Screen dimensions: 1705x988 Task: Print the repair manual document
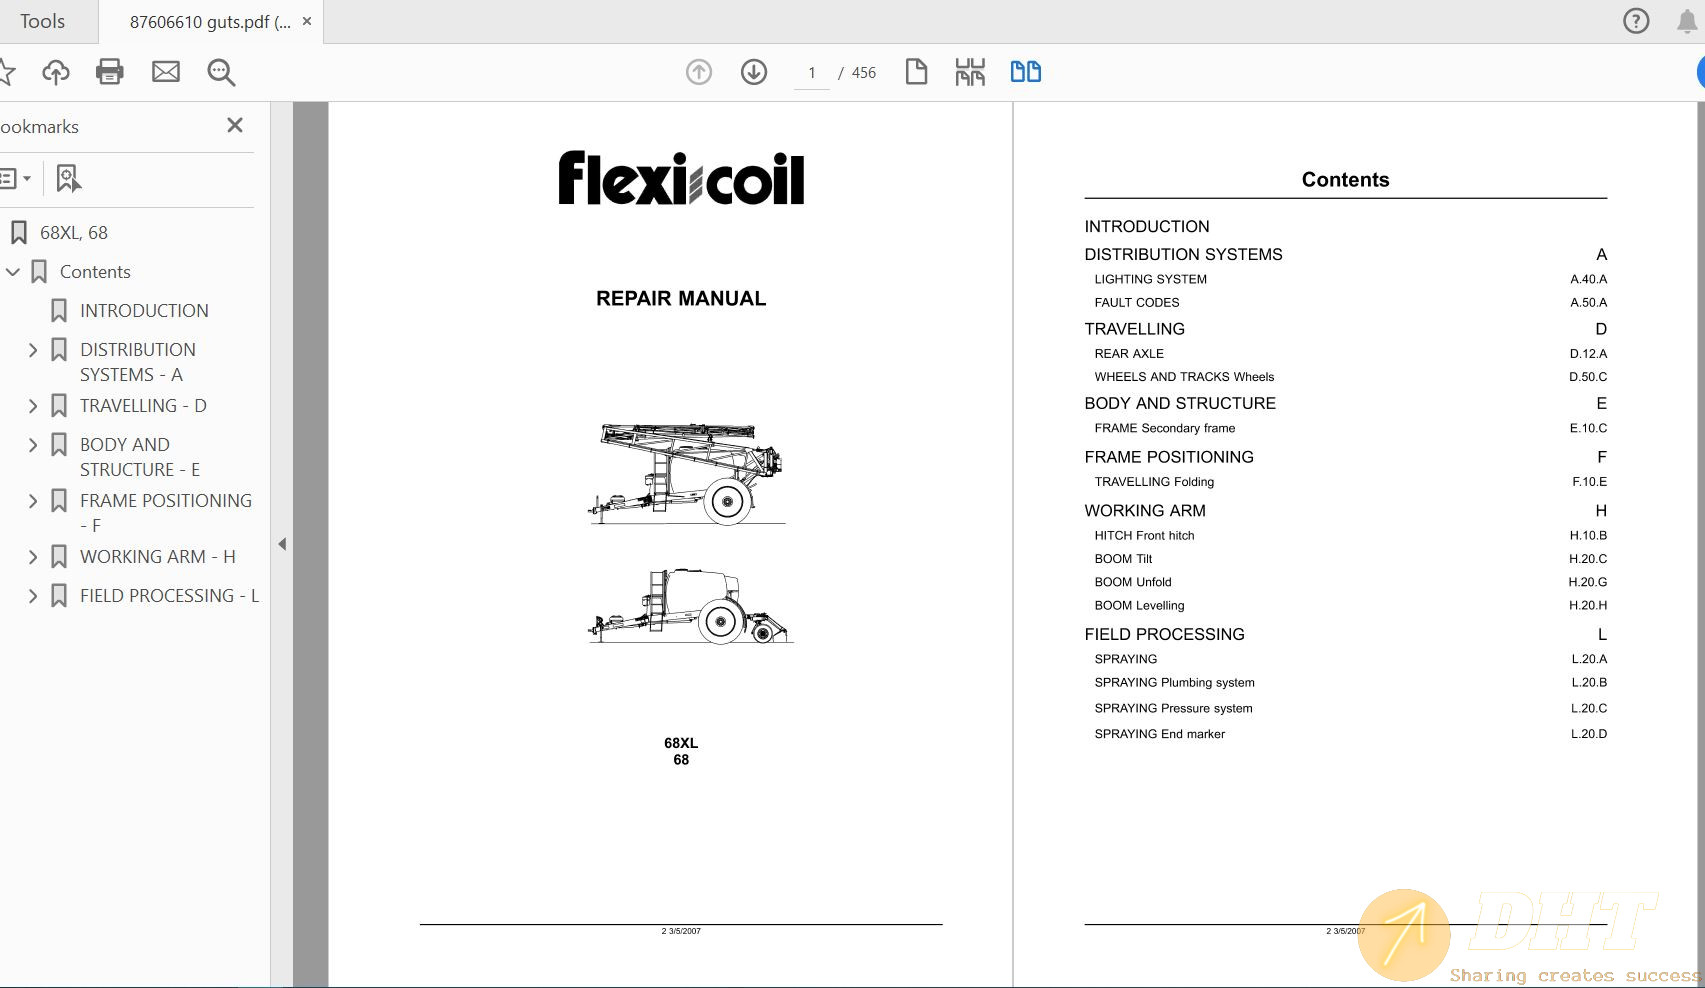point(110,71)
